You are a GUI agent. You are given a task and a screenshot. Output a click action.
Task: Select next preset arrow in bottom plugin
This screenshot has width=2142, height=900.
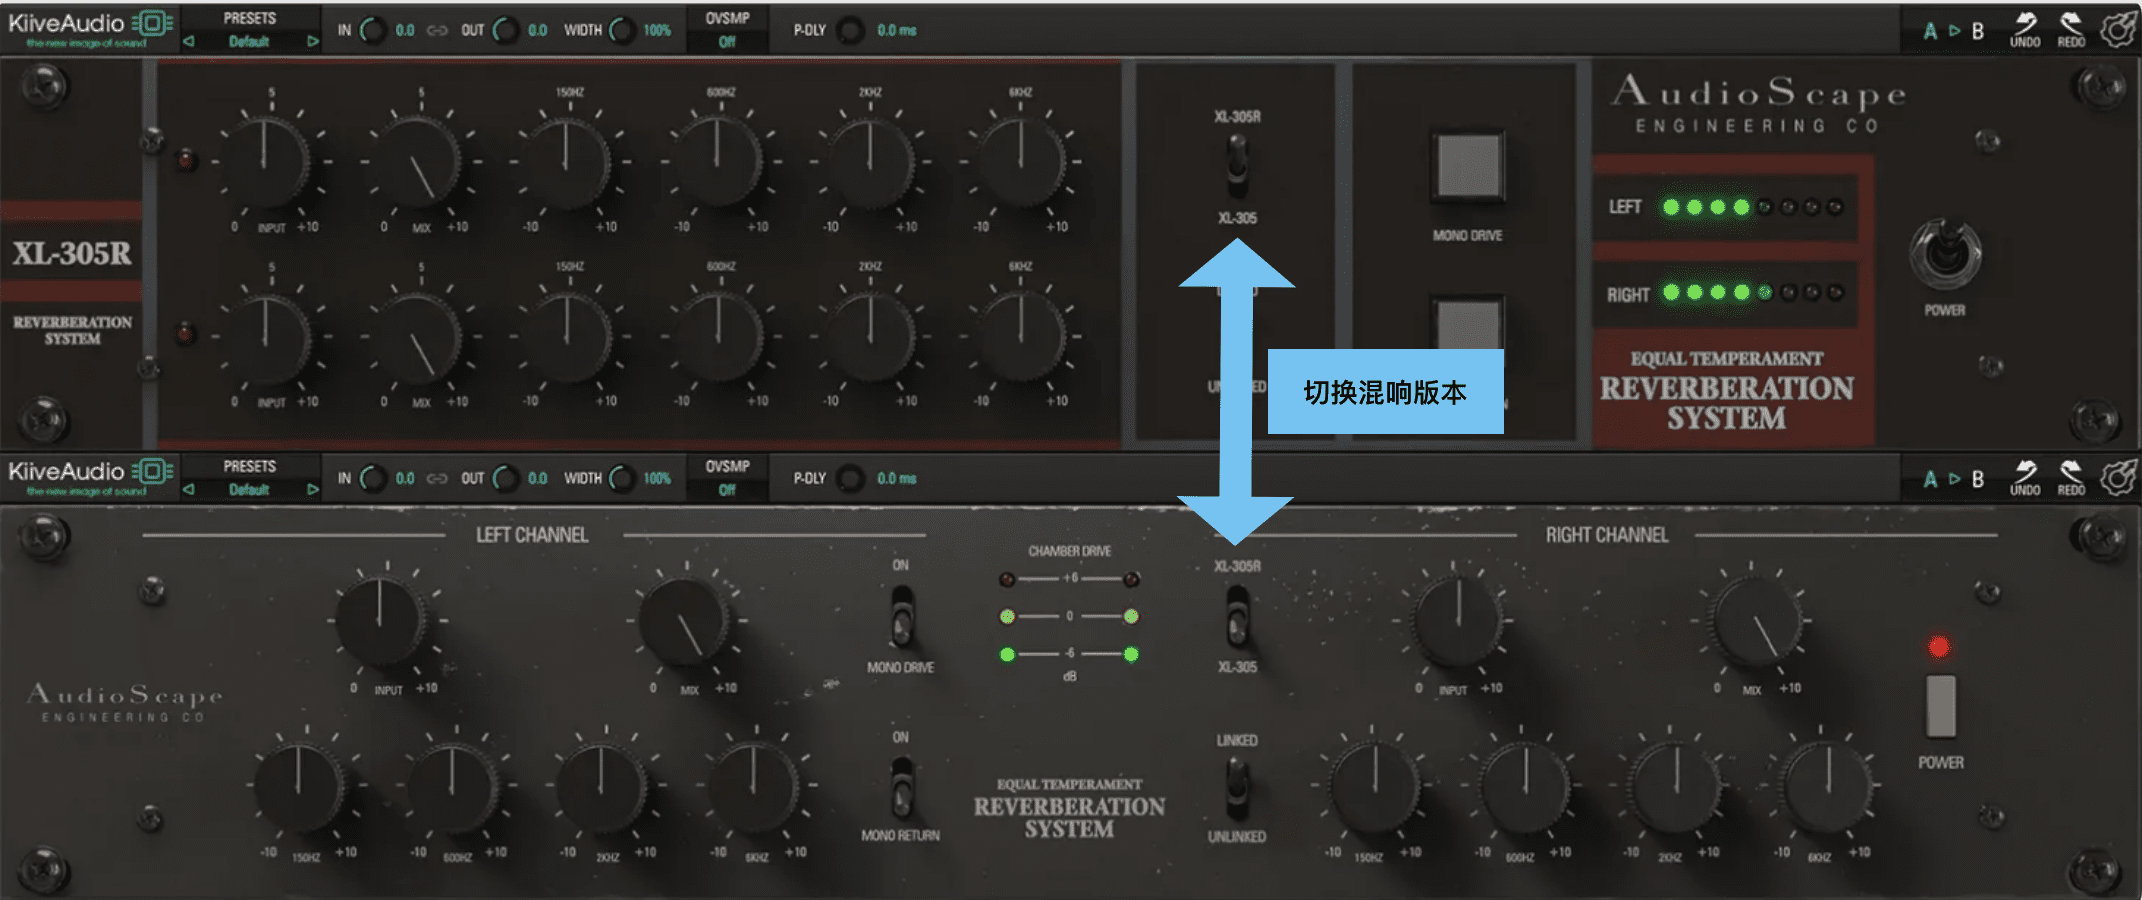[312, 489]
